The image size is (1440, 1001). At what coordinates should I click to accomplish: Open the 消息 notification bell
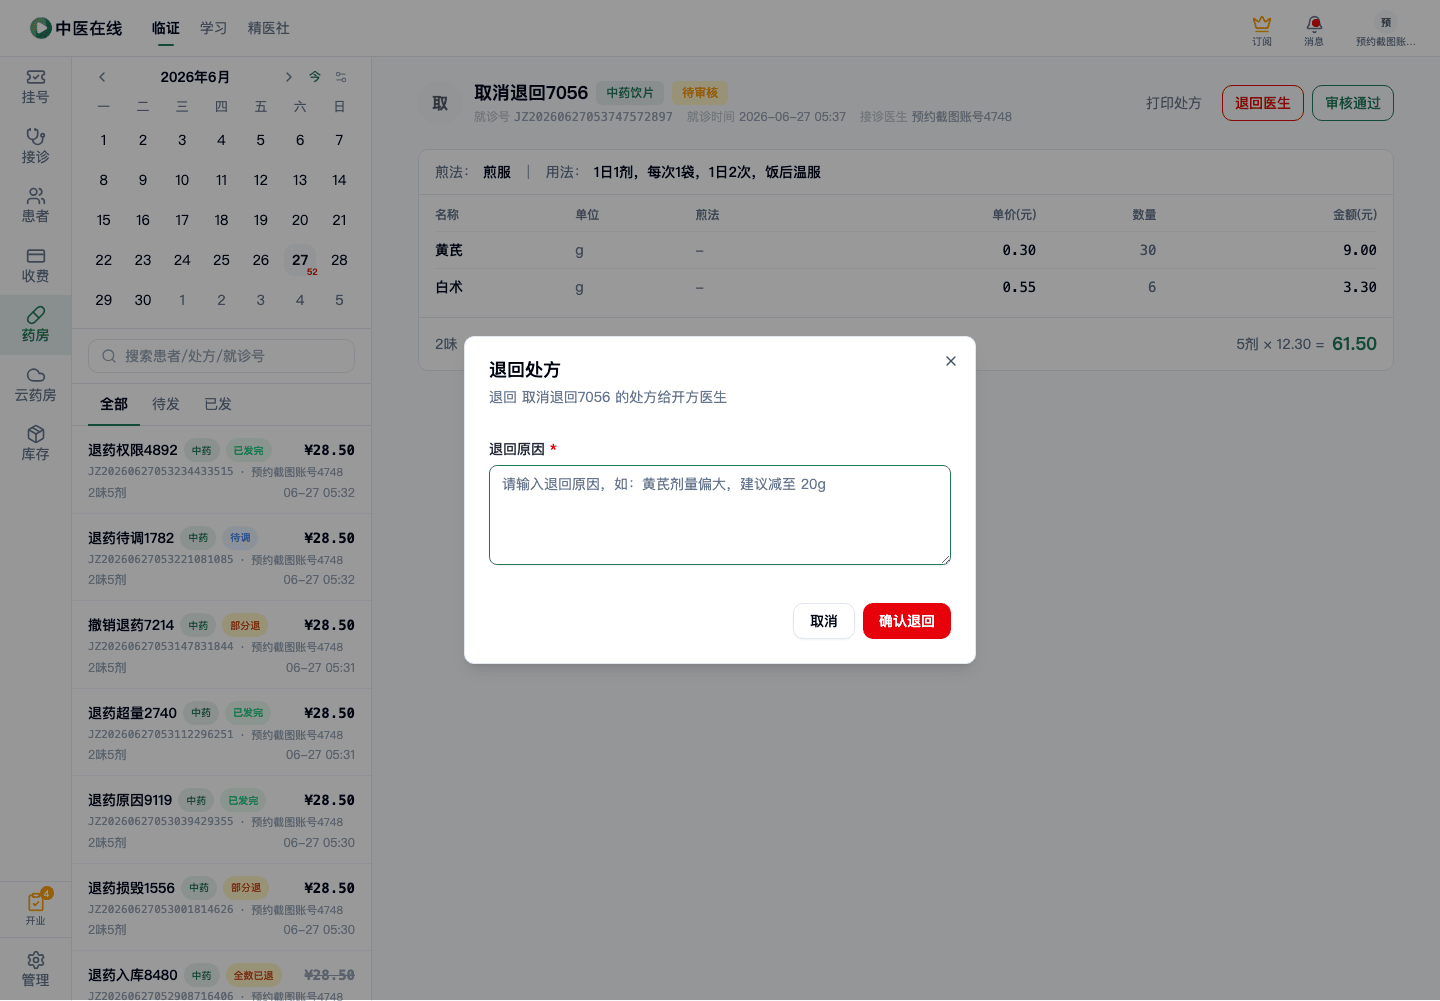[x=1314, y=30]
